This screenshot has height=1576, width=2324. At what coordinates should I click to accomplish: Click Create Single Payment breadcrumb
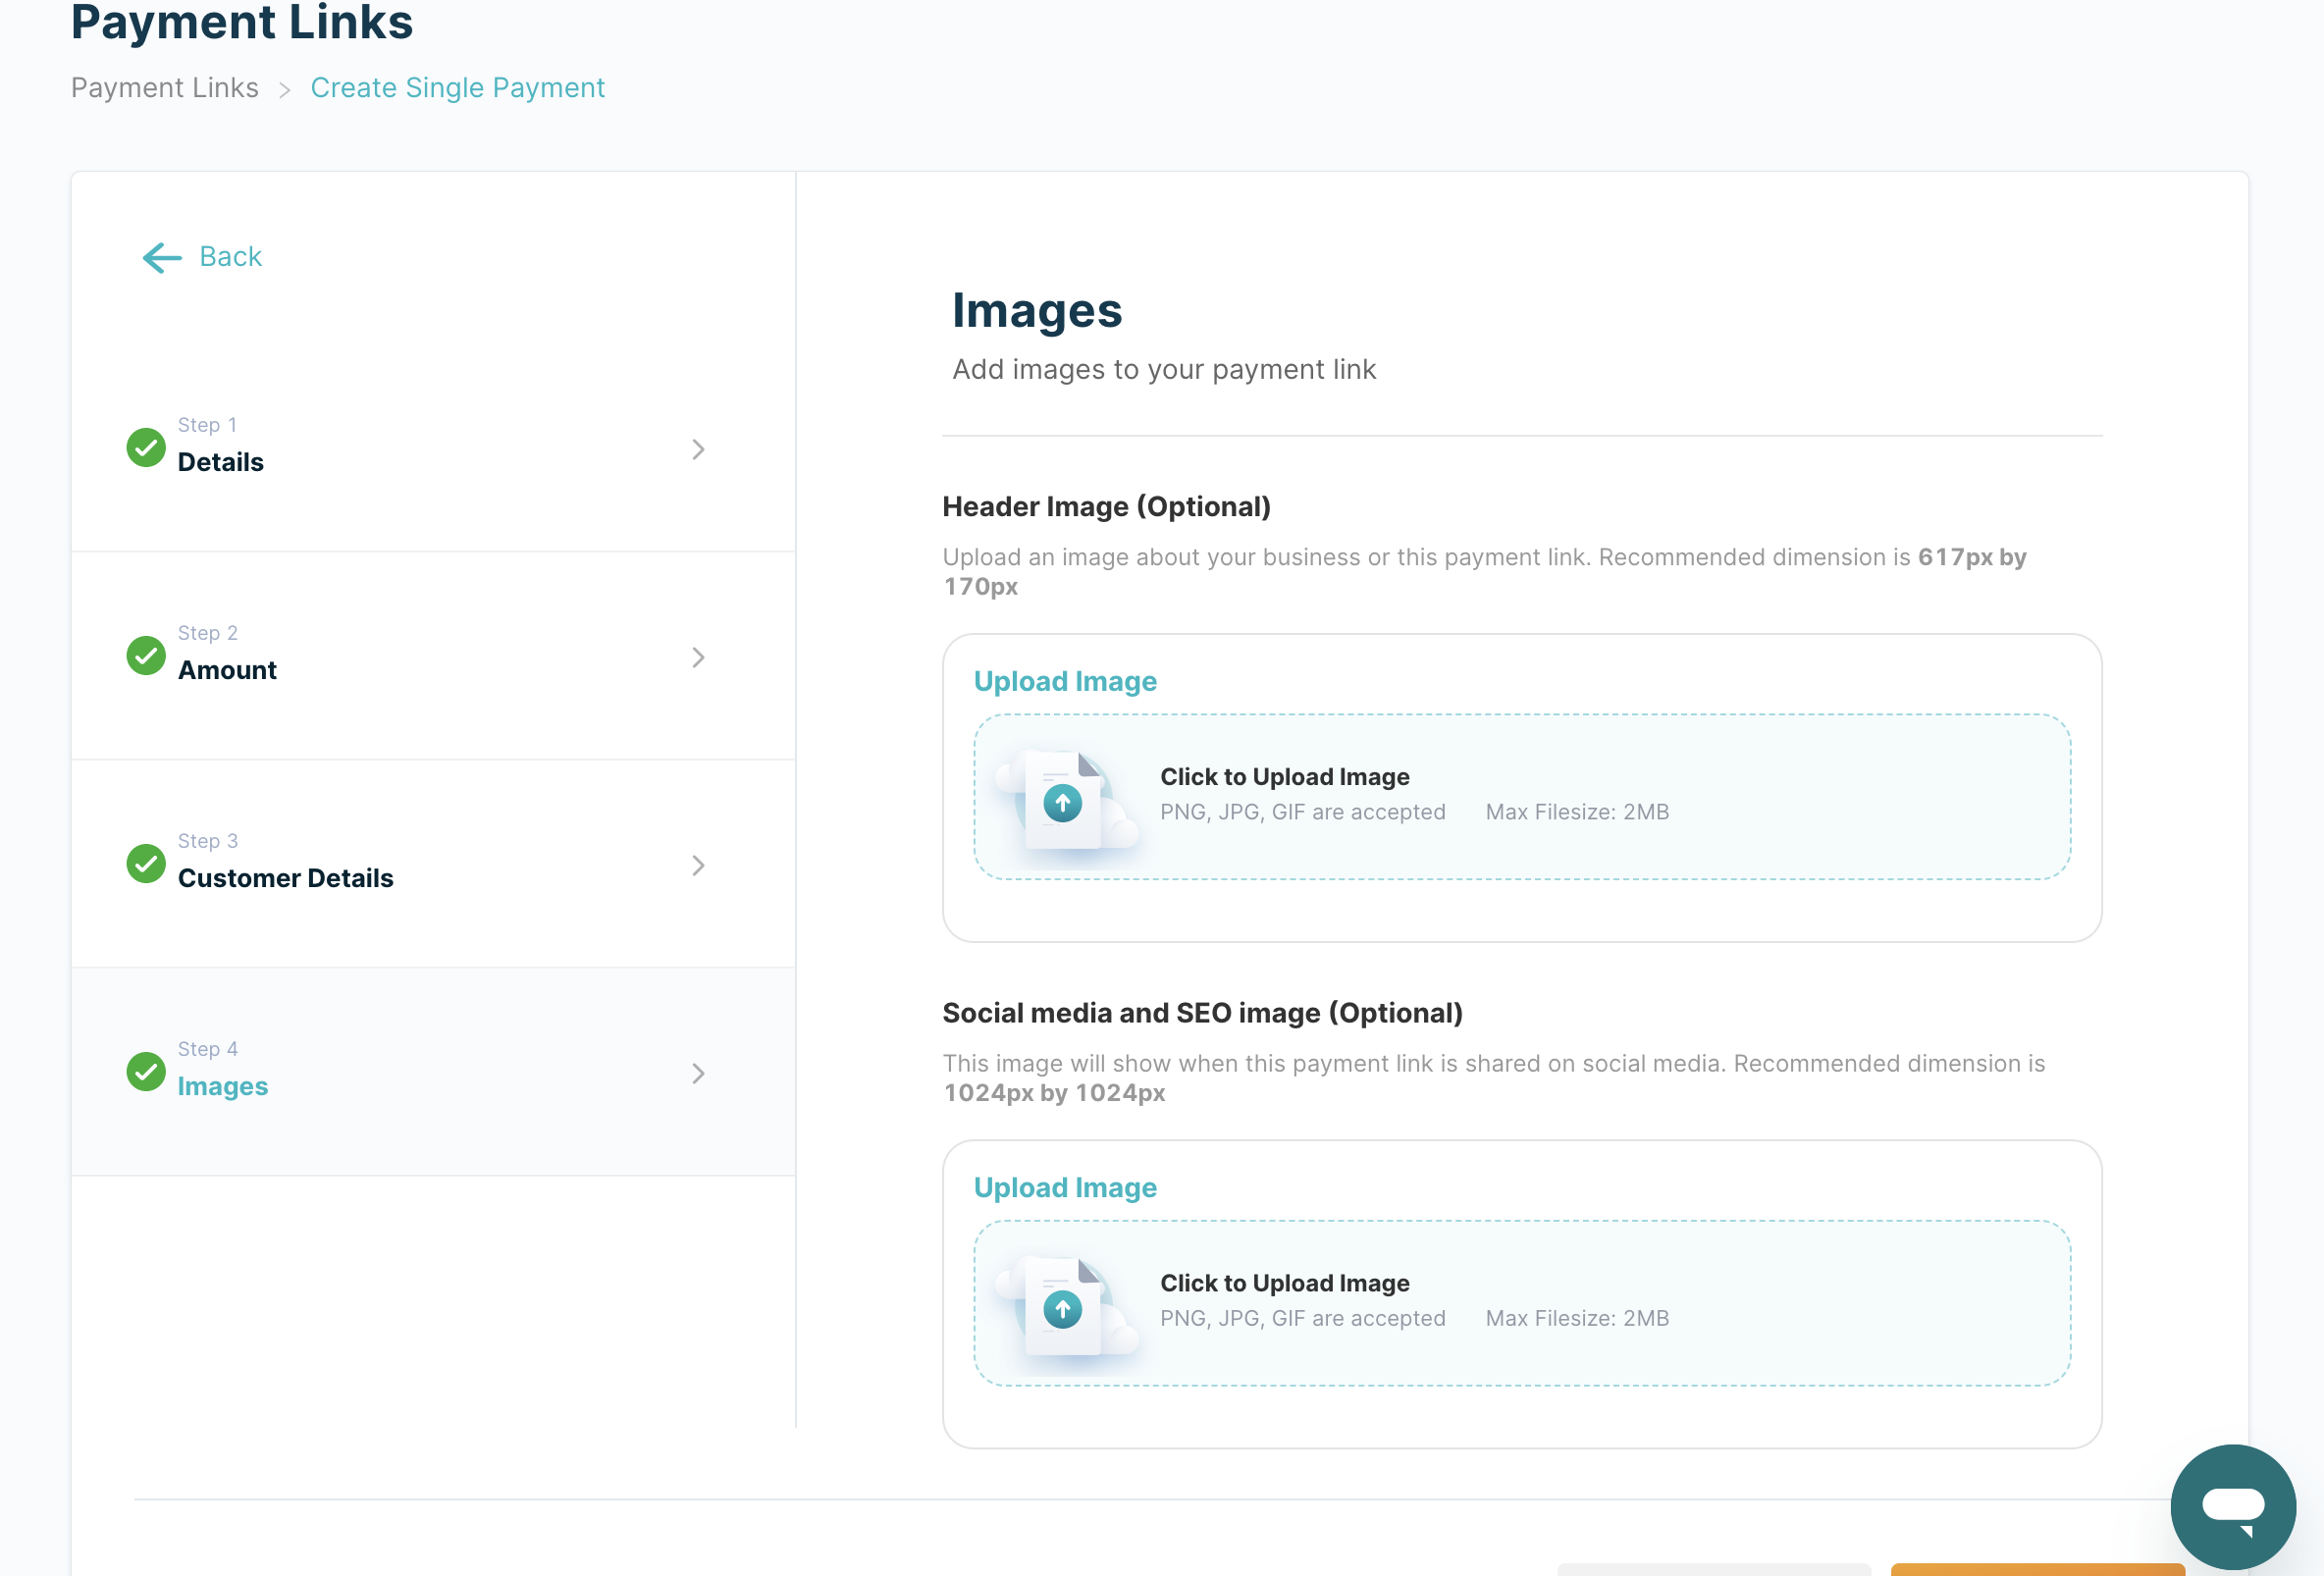pyautogui.click(x=457, y=88)
